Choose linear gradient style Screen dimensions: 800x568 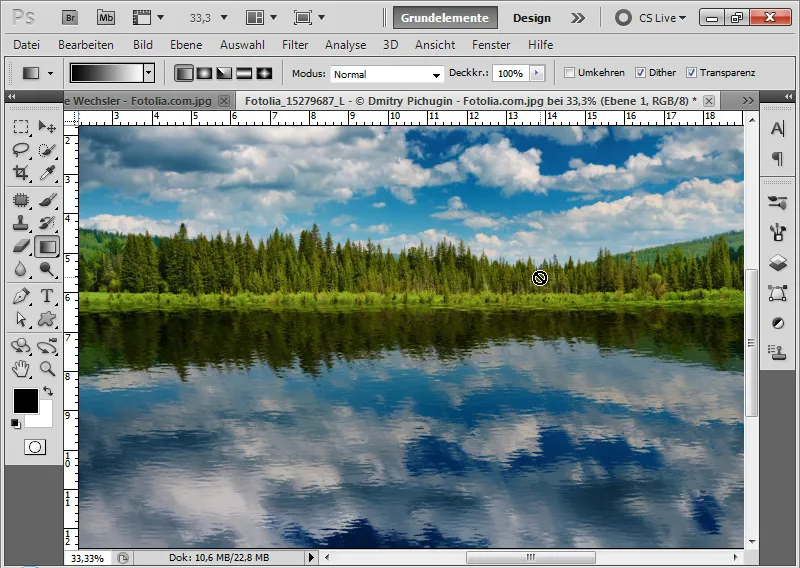click(184, 73)
